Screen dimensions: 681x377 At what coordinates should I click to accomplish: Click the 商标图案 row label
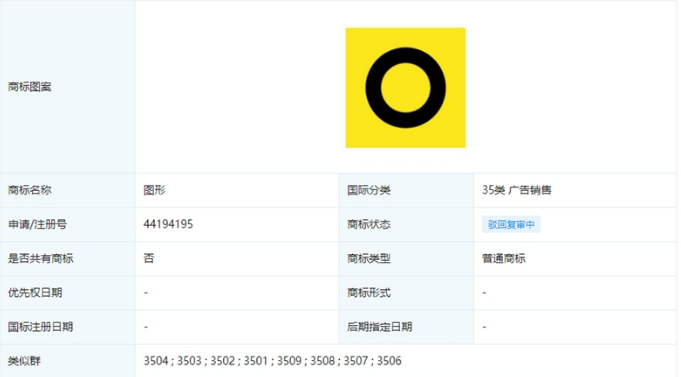click(30, 87)
